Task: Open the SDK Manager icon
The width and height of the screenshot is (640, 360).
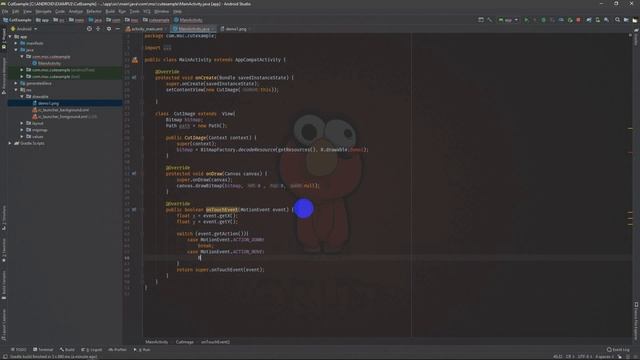Action: click(607, 20)
